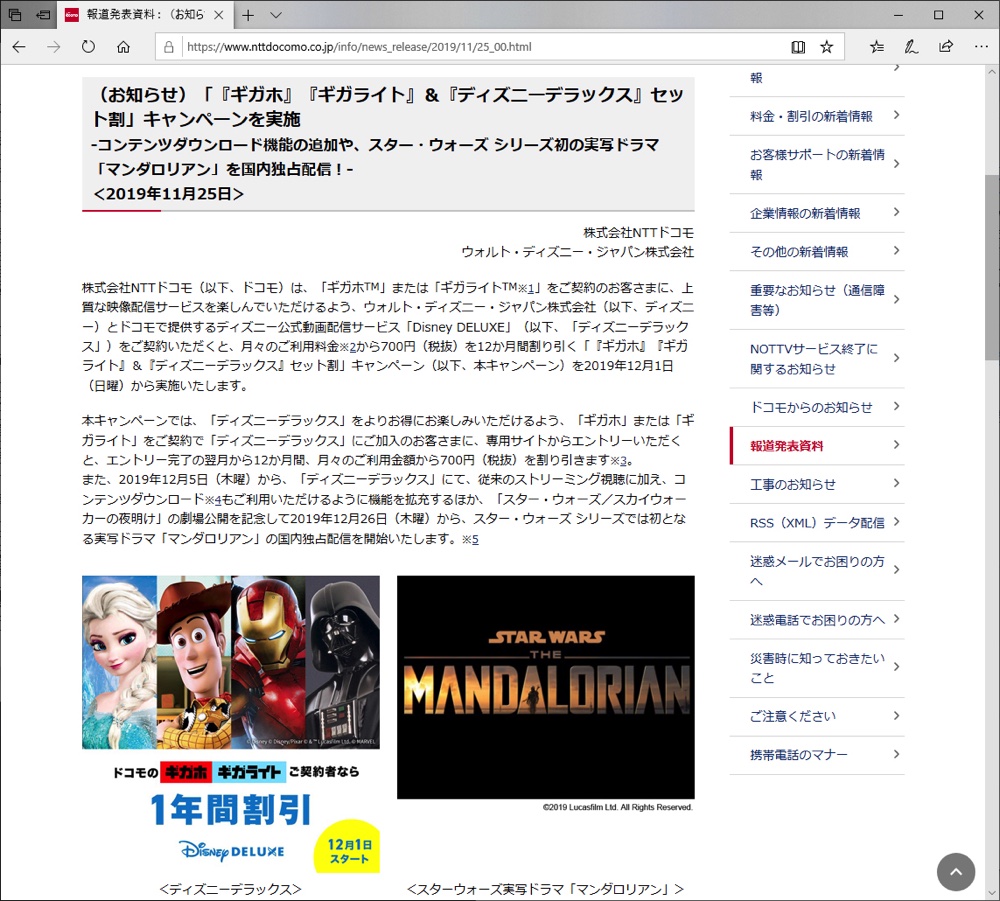Image resolution: width=1000 pixels, height=901 pixels.
Task: Select the 報道発表資料 browser tab
Action: click(x=145, y=15)
